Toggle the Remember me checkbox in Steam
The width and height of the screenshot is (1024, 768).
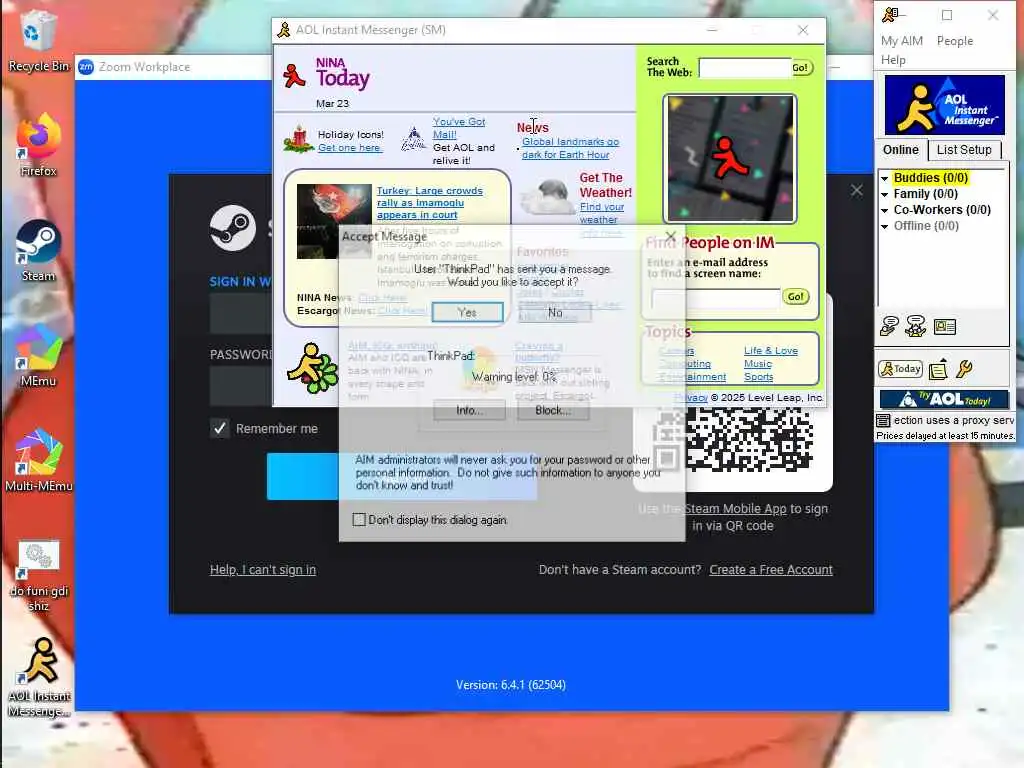219,428
